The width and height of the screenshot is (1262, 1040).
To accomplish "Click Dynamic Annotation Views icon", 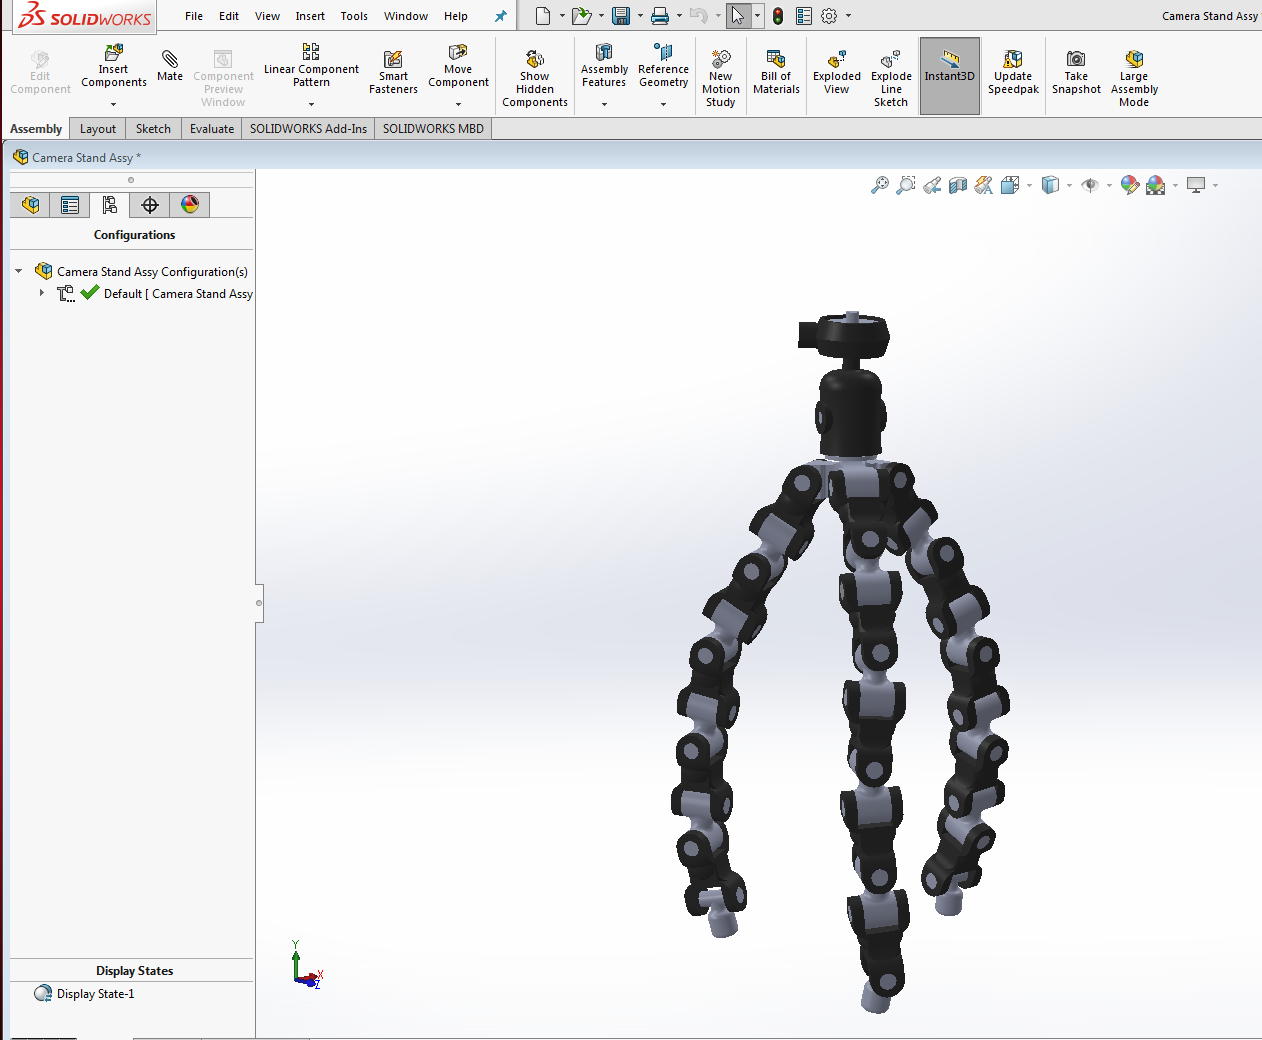I will pyautogui.click(x=984, y=185).
